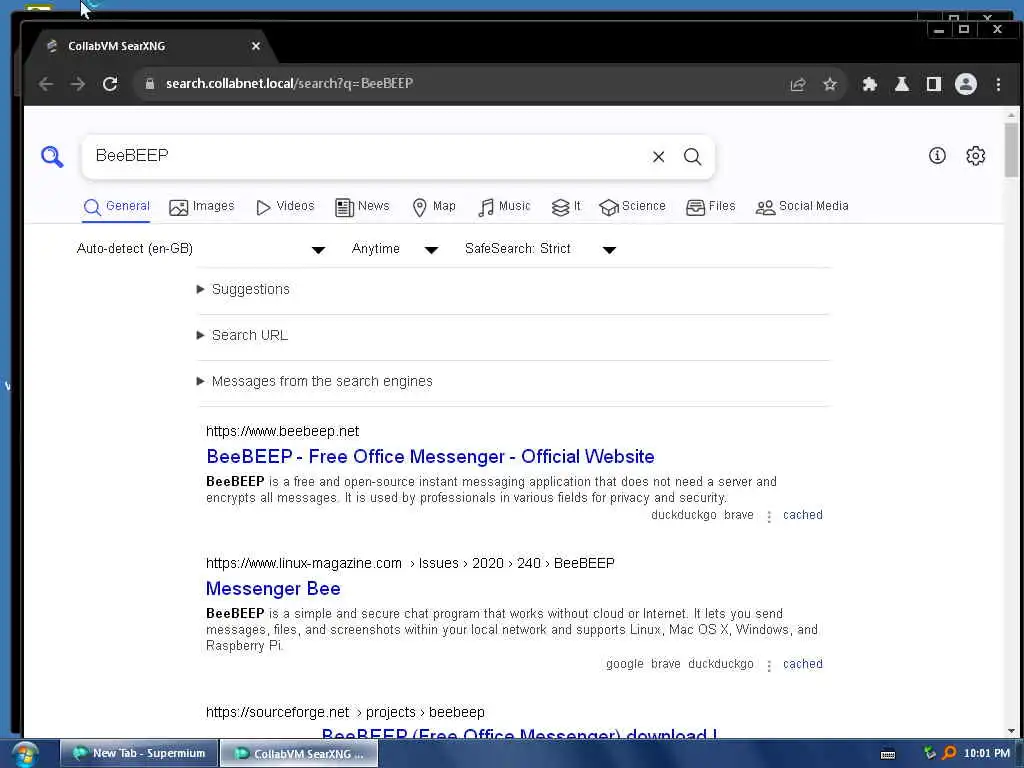Click the network tray icon
The image size is (1024, 768).
(x=929, y=753)
